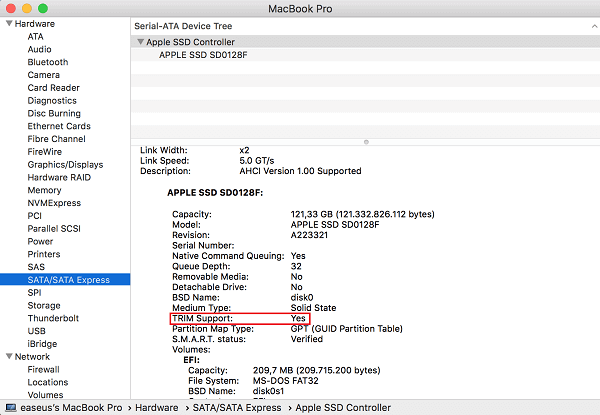The image size is (600, 415).
Task: Open the Storage category
Action: pos(44,305)
